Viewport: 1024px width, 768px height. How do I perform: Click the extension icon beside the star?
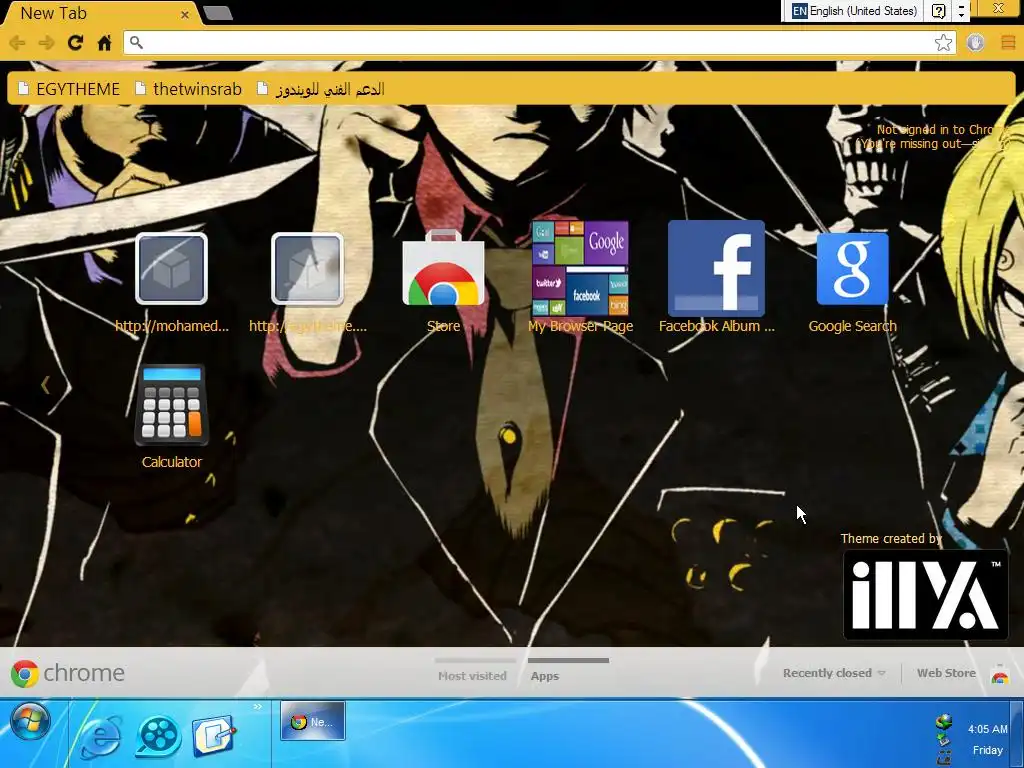pyautogui.click(x=976, y=42)
